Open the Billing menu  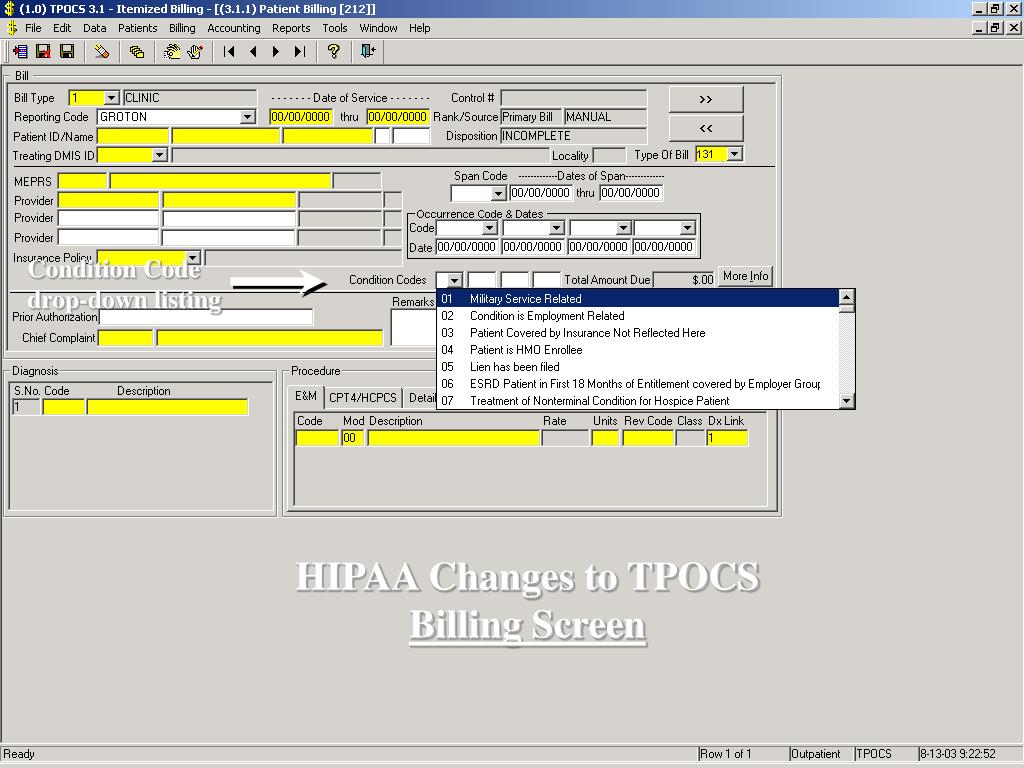point(182,28)
